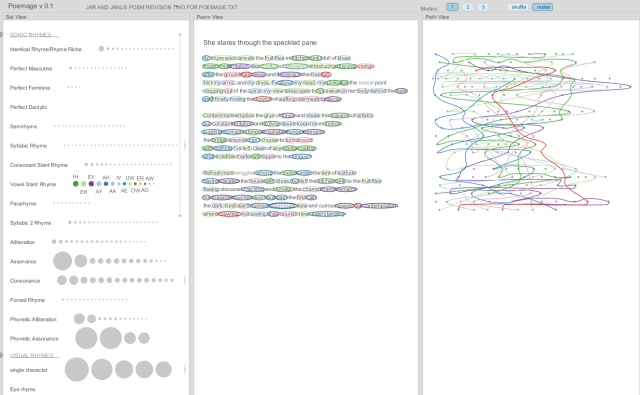Click the Poemage v 0.1 title
Image resolution: width=640 pixels, height=395 pixels.
point(31,6)
